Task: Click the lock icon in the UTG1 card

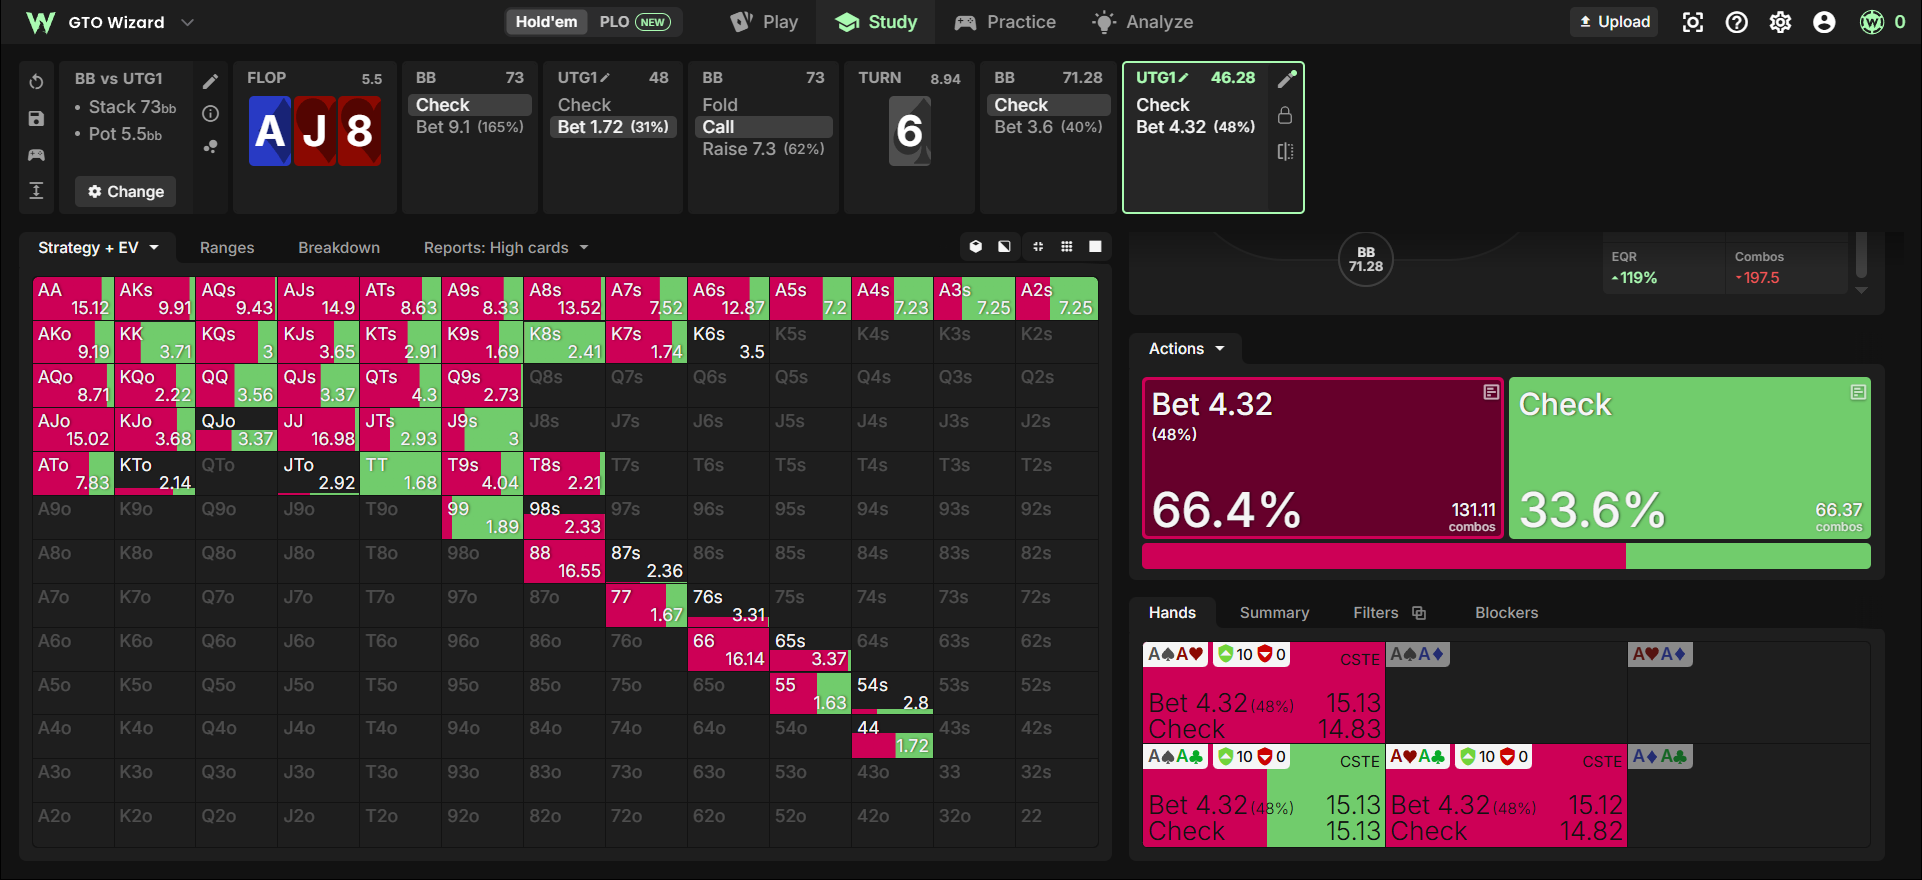Action: 1285,115
